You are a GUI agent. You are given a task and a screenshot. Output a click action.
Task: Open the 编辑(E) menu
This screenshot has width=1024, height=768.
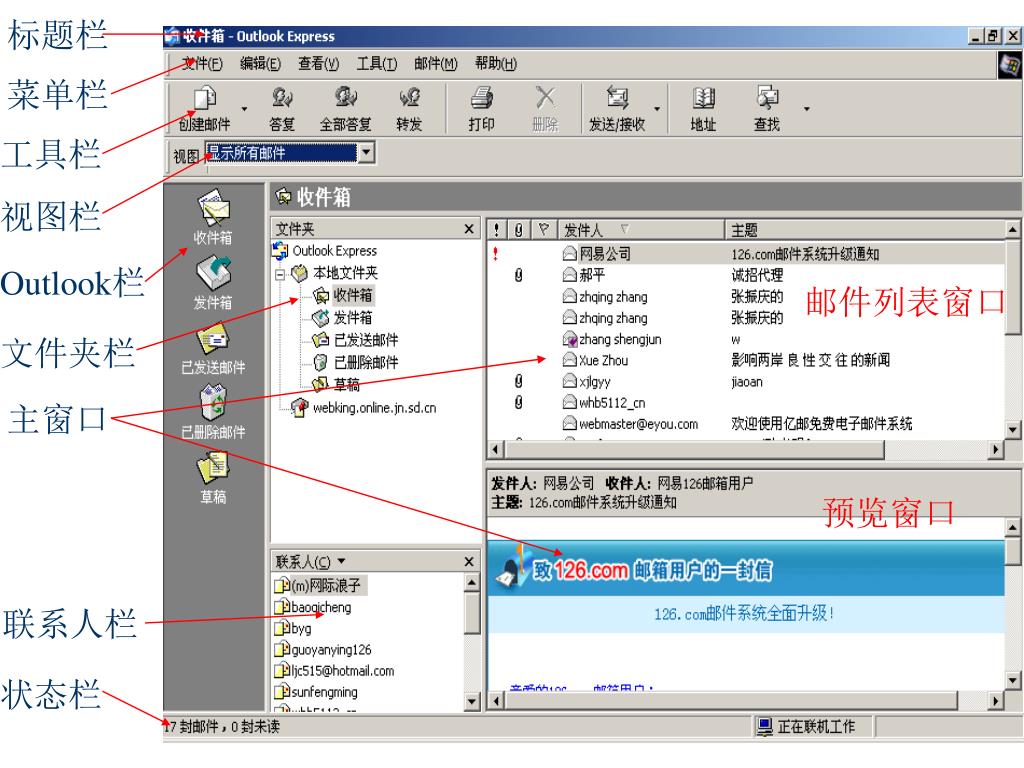click(x=261, y=64)
